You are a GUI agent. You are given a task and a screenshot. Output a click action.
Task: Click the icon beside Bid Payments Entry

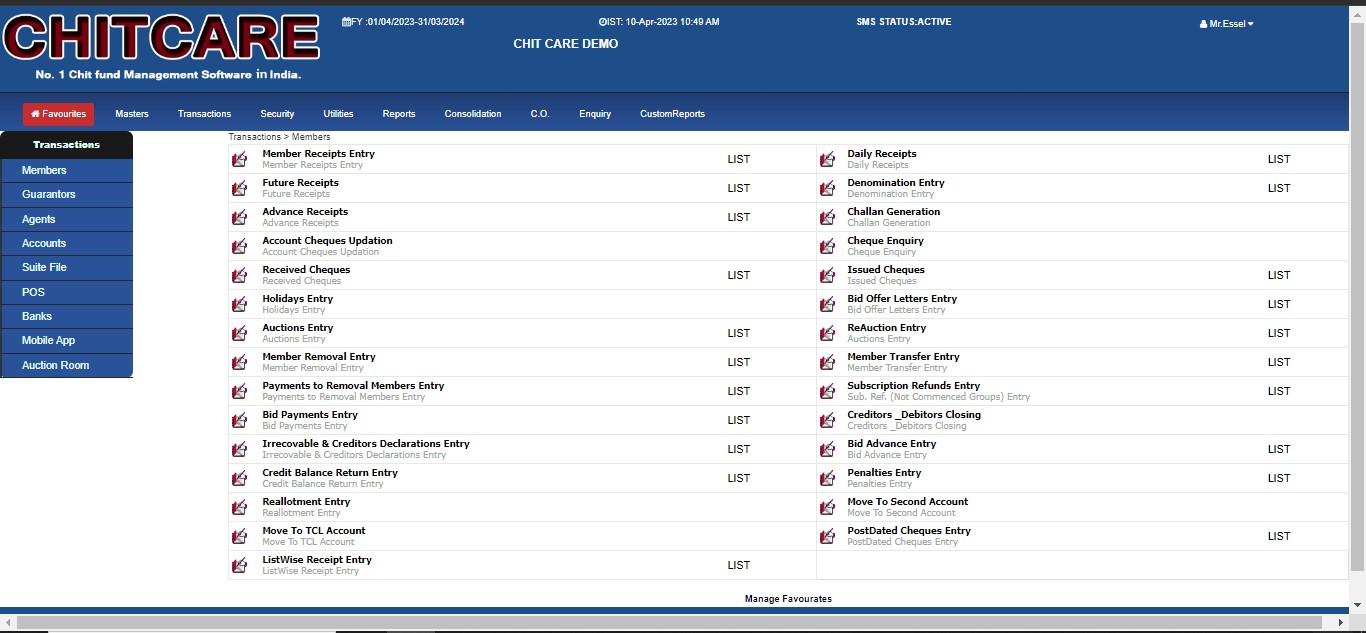239,420
